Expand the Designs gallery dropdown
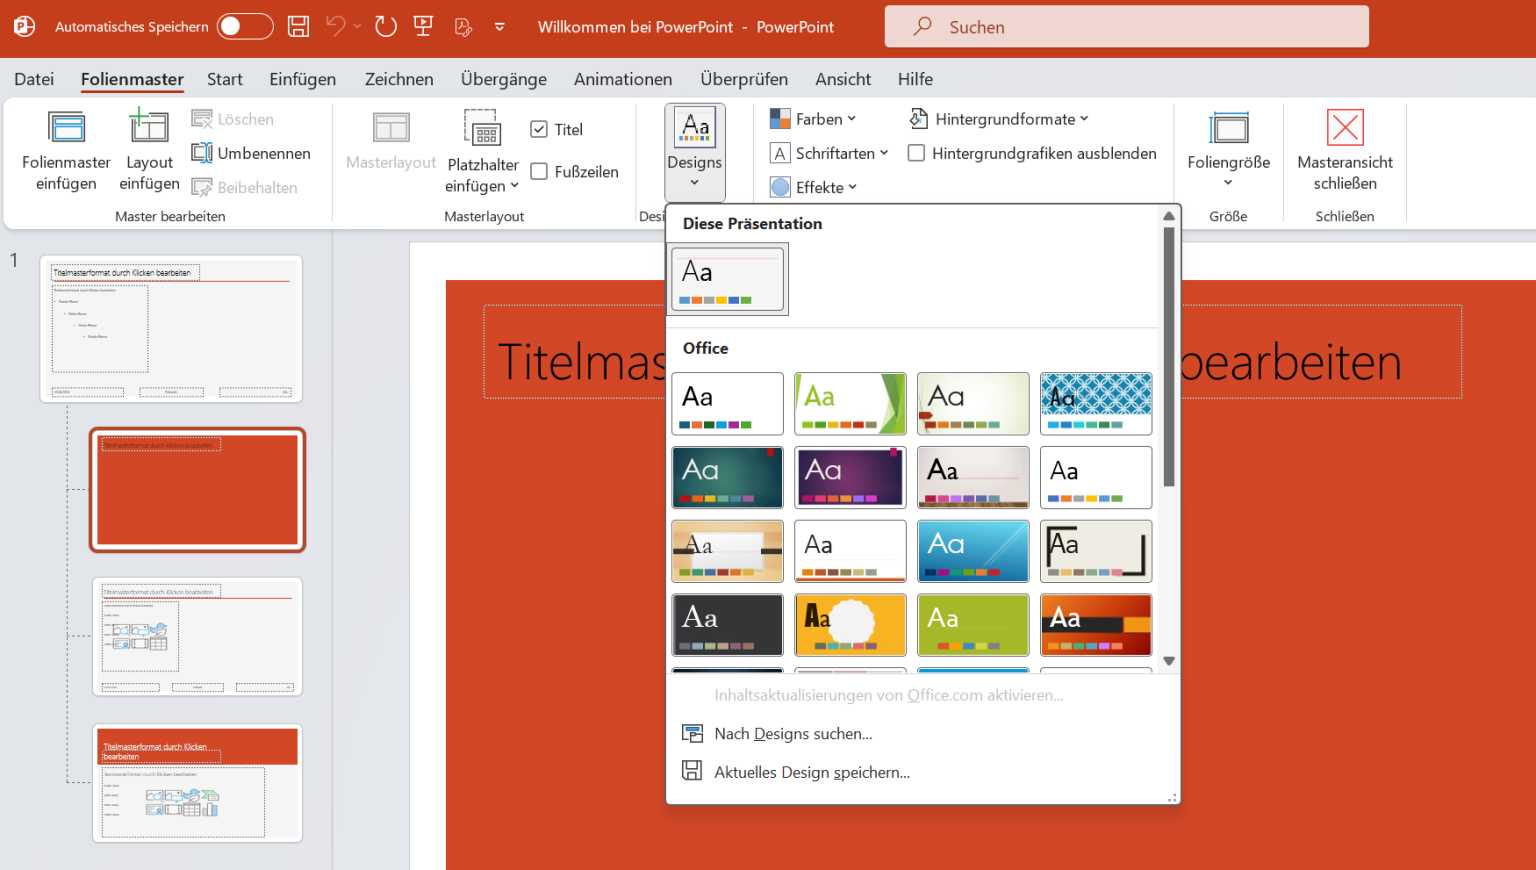1536x870 pixels. [x=694, y=152]
